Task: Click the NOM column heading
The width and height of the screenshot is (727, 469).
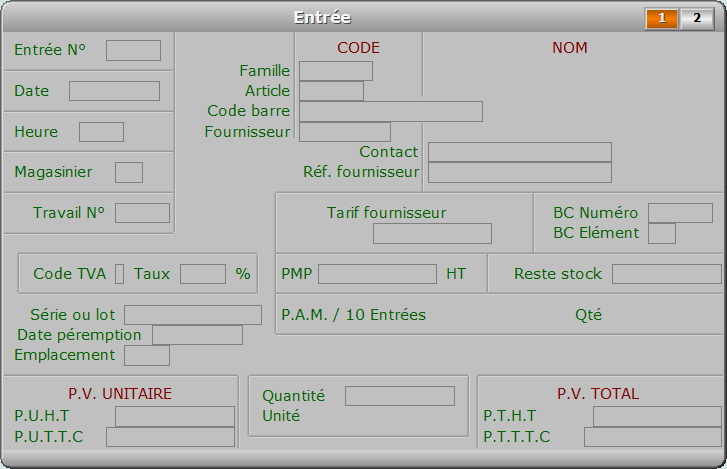Action: coord(570,48)
